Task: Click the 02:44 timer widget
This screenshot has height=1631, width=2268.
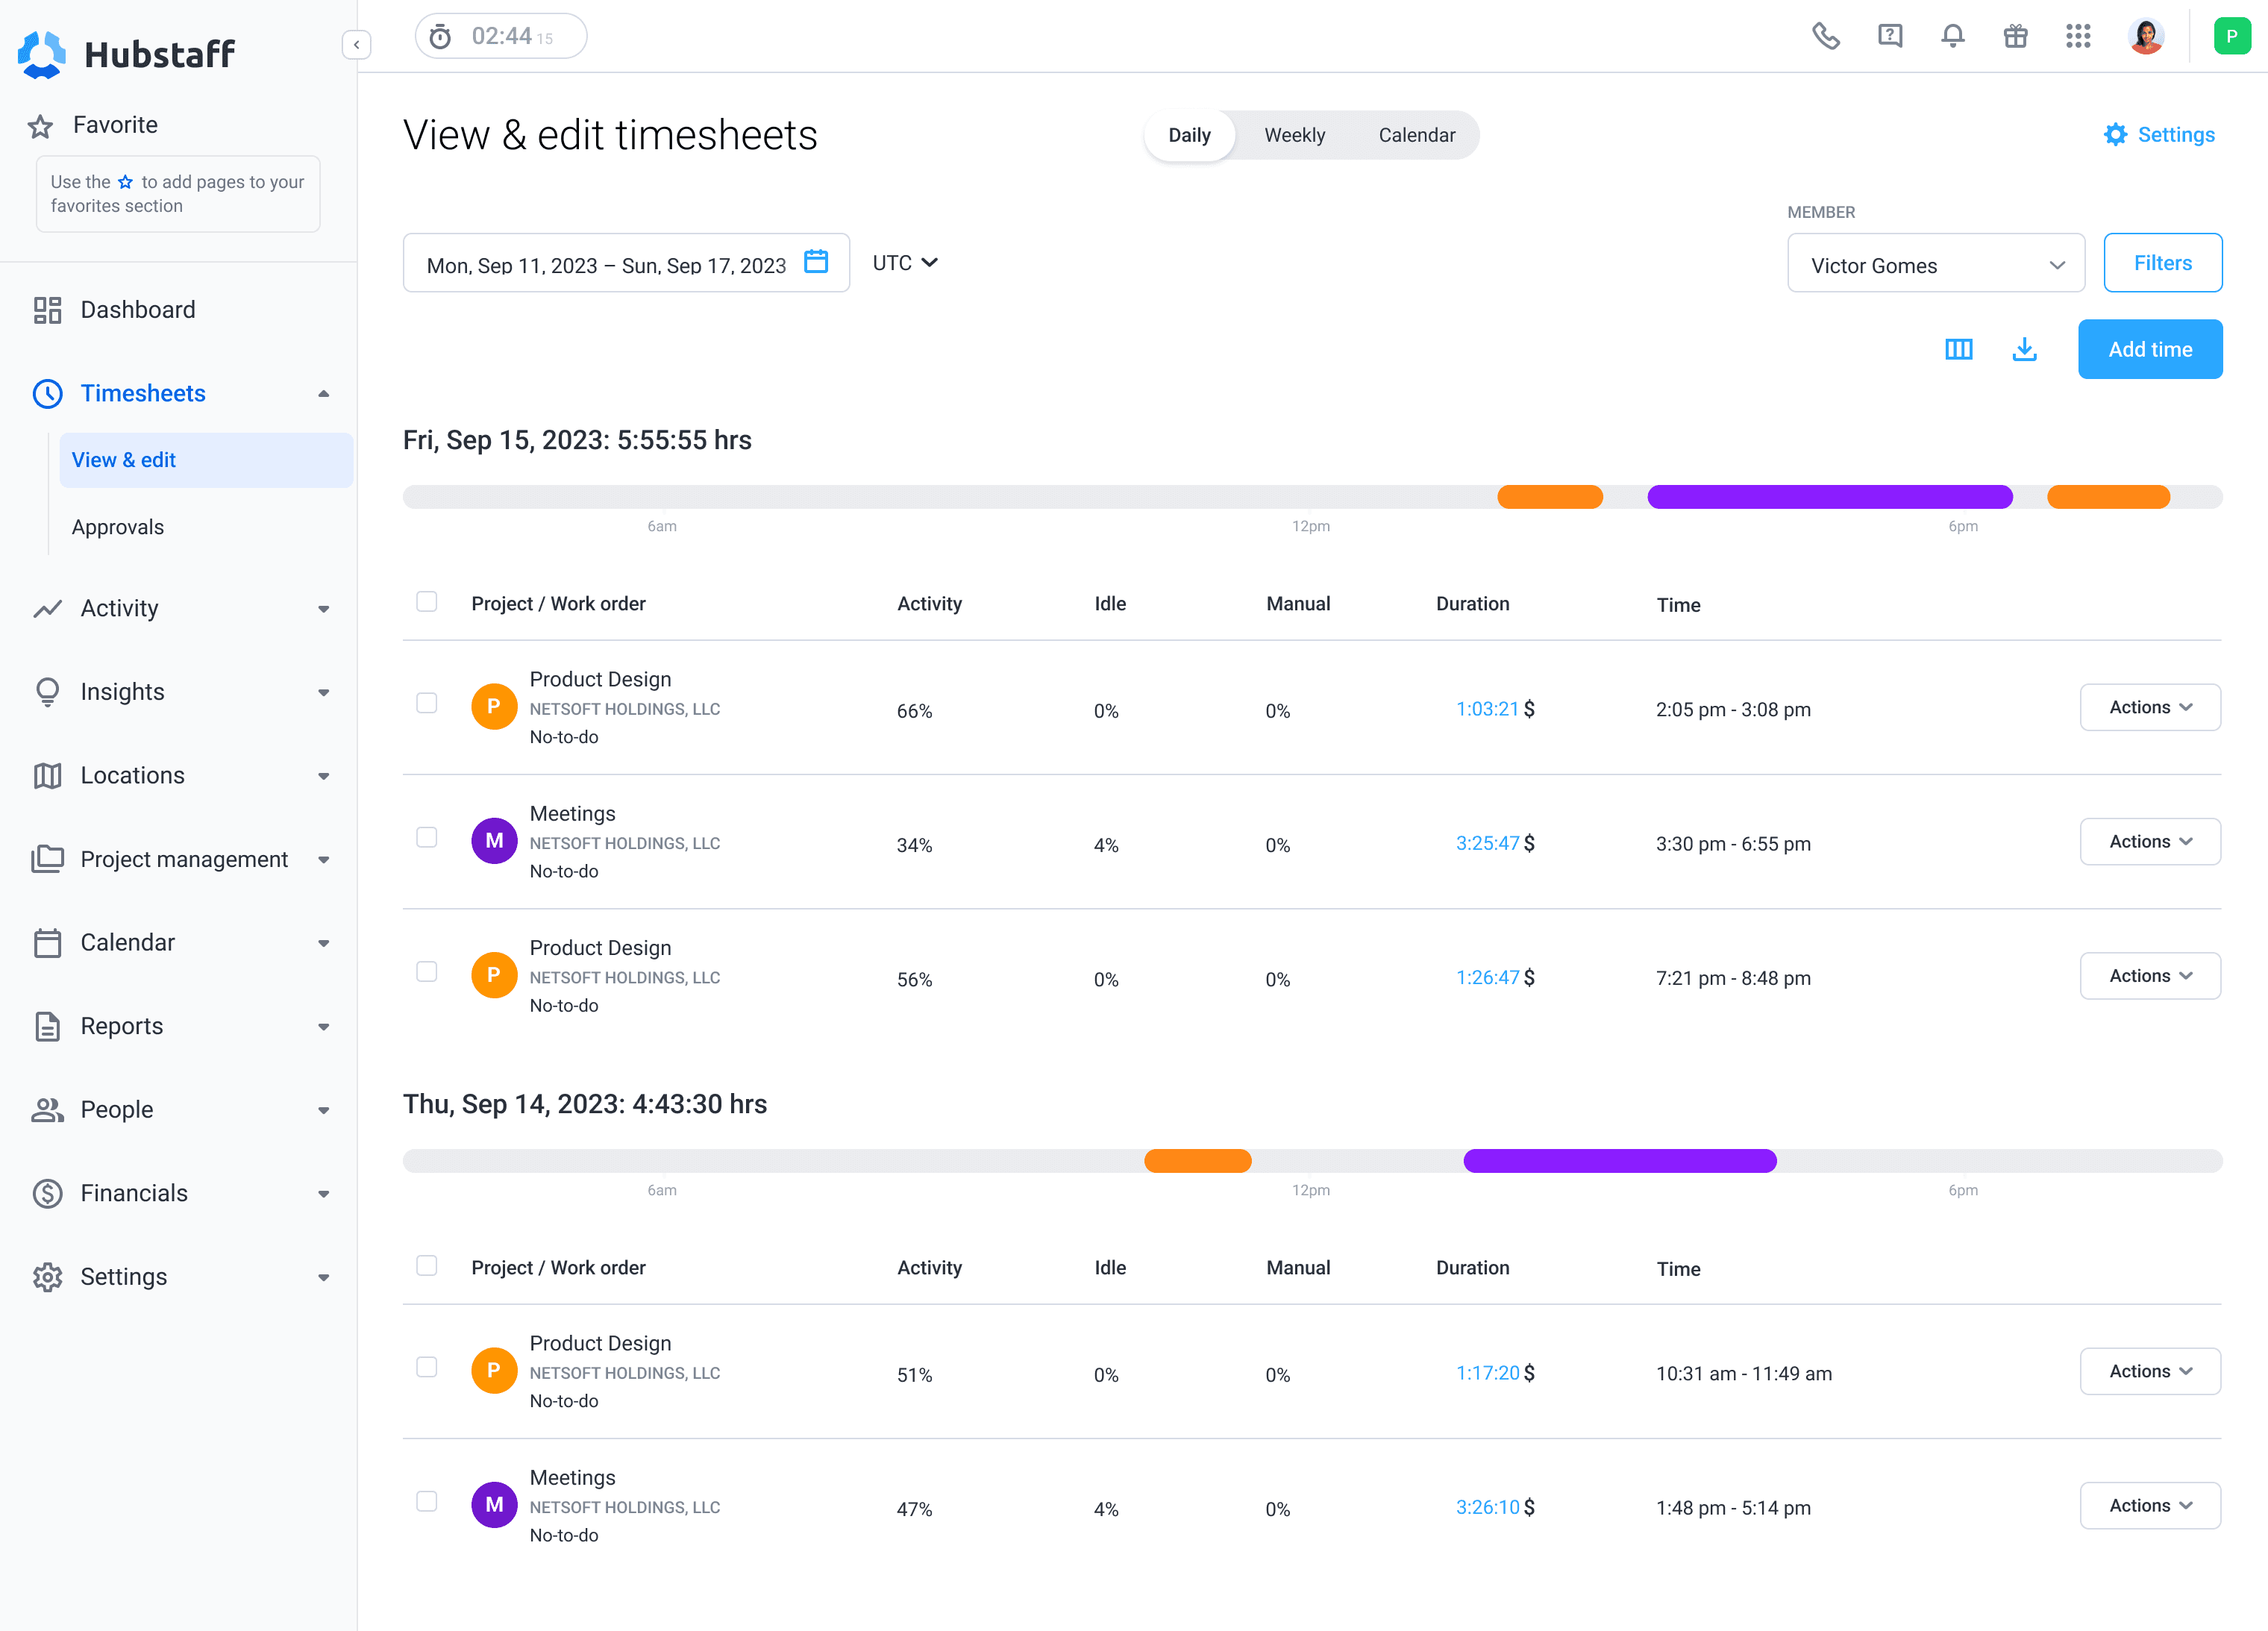Action: tap(501, 37)
